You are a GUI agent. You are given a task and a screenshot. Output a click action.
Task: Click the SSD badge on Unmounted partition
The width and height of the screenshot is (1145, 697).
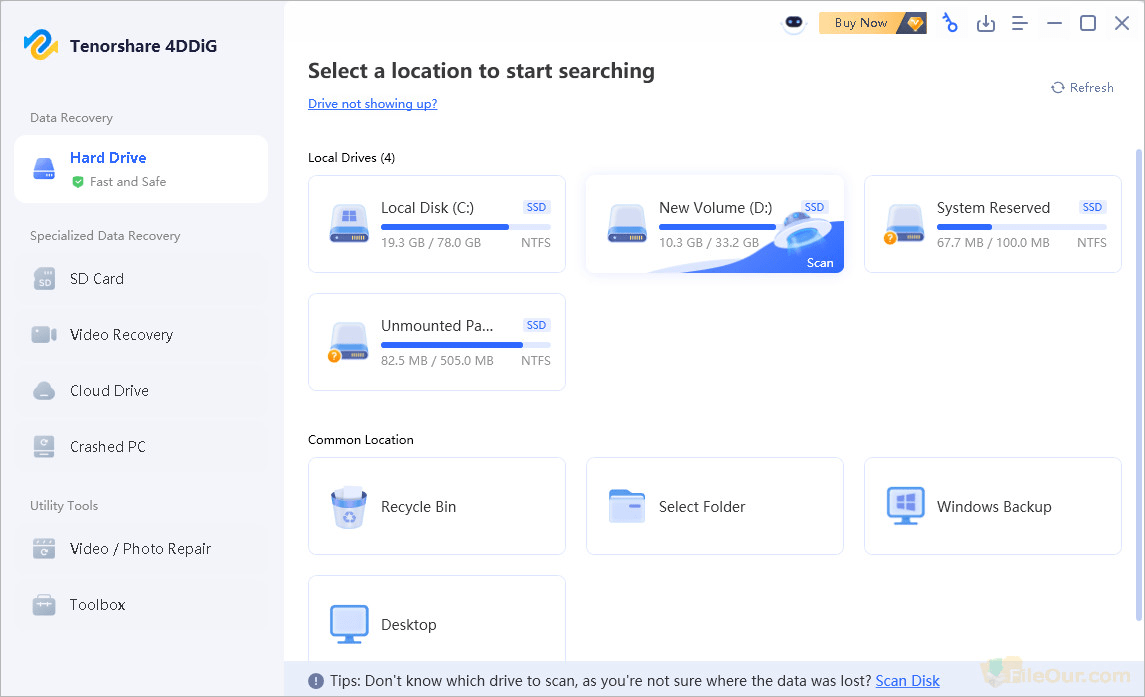click(537, 325)
